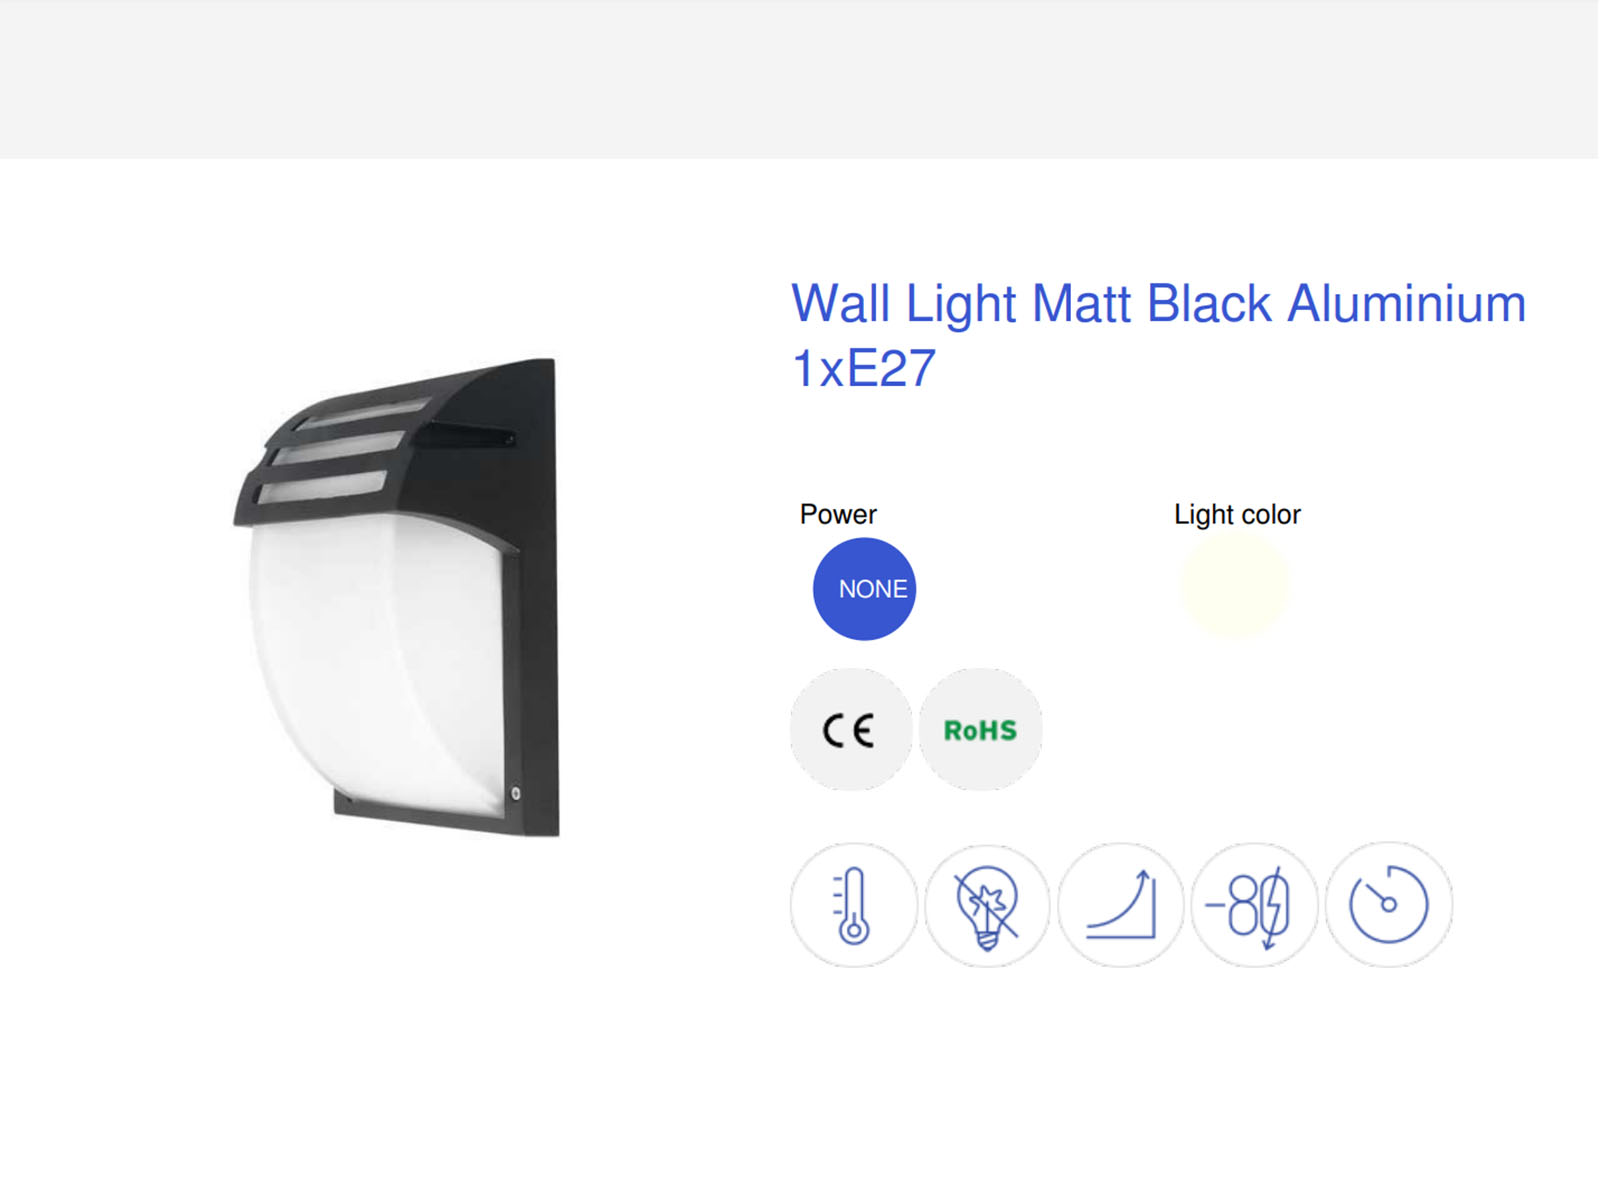Click the surge protection lightning icon
The image size is (1600, 1200).
[x=1255, y=905]
